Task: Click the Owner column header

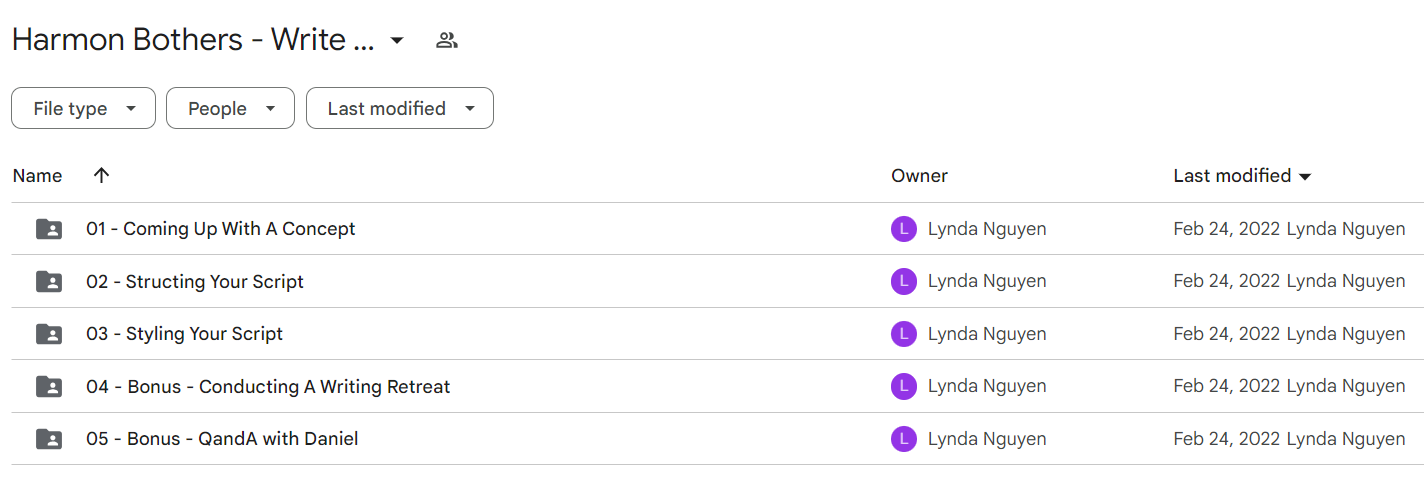Action: 919,175
